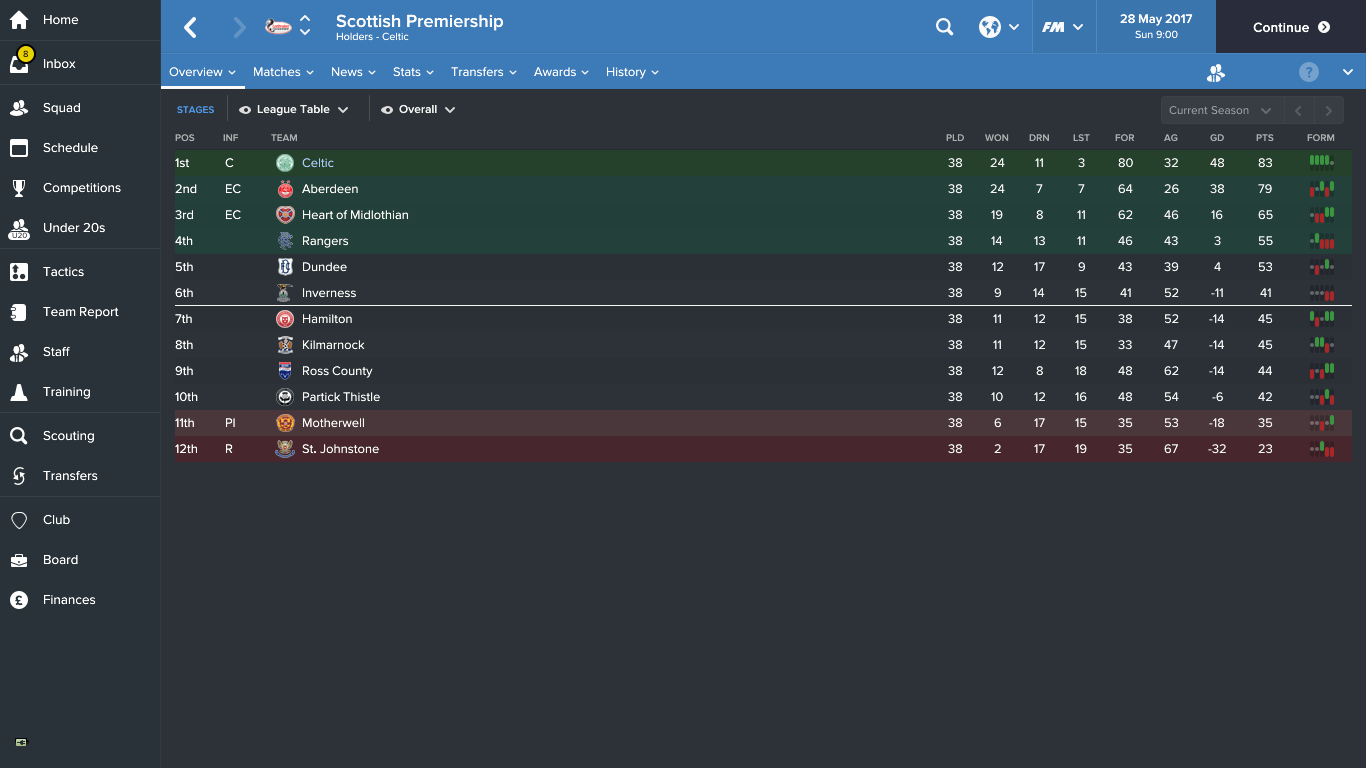This screenshot has width=1366, height=768.
Task: Click the search magnifier in top bar
Action: pos(944,27)
